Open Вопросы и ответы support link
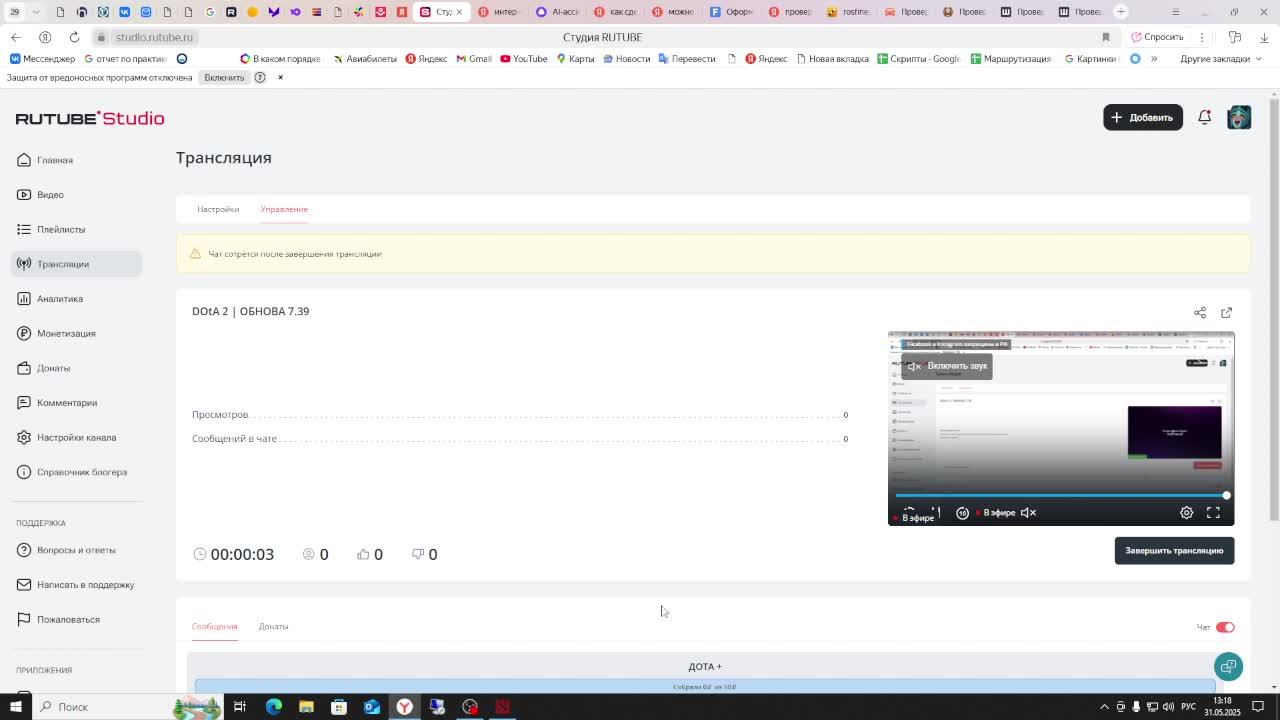This screenshot has height=720, width=1280. (76, 550)
